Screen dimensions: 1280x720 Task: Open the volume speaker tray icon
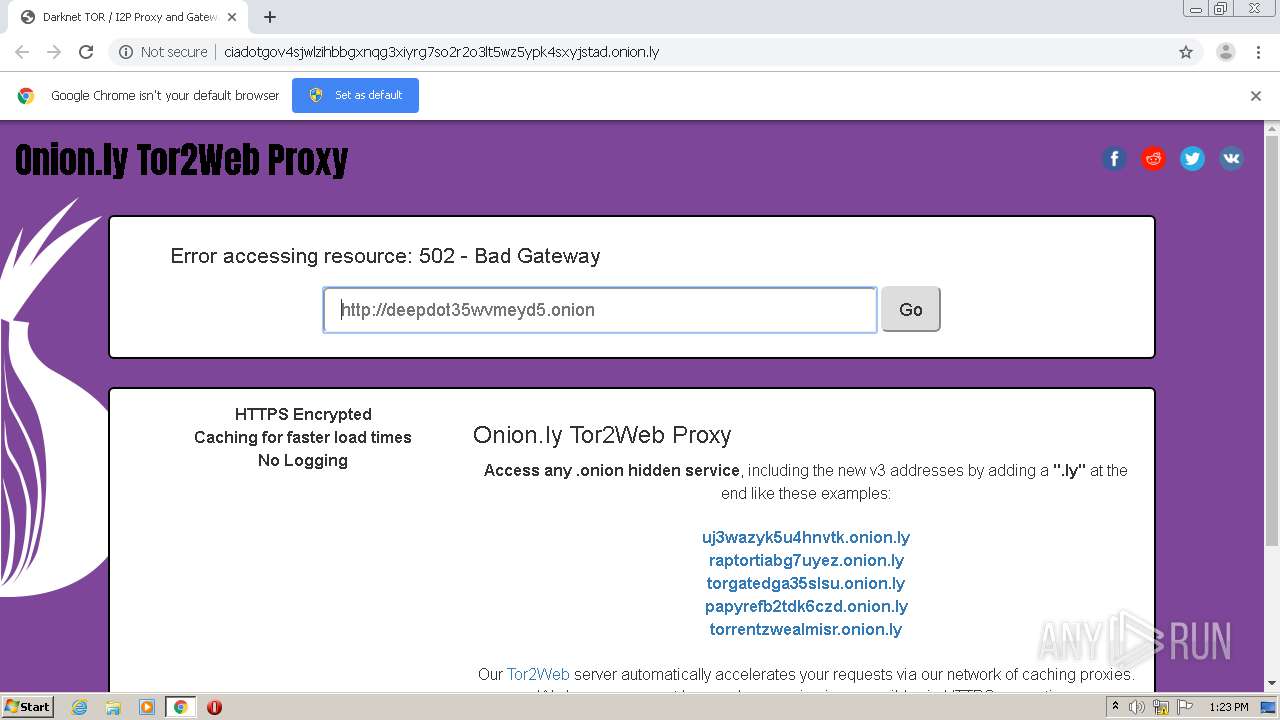(1137, 707)
